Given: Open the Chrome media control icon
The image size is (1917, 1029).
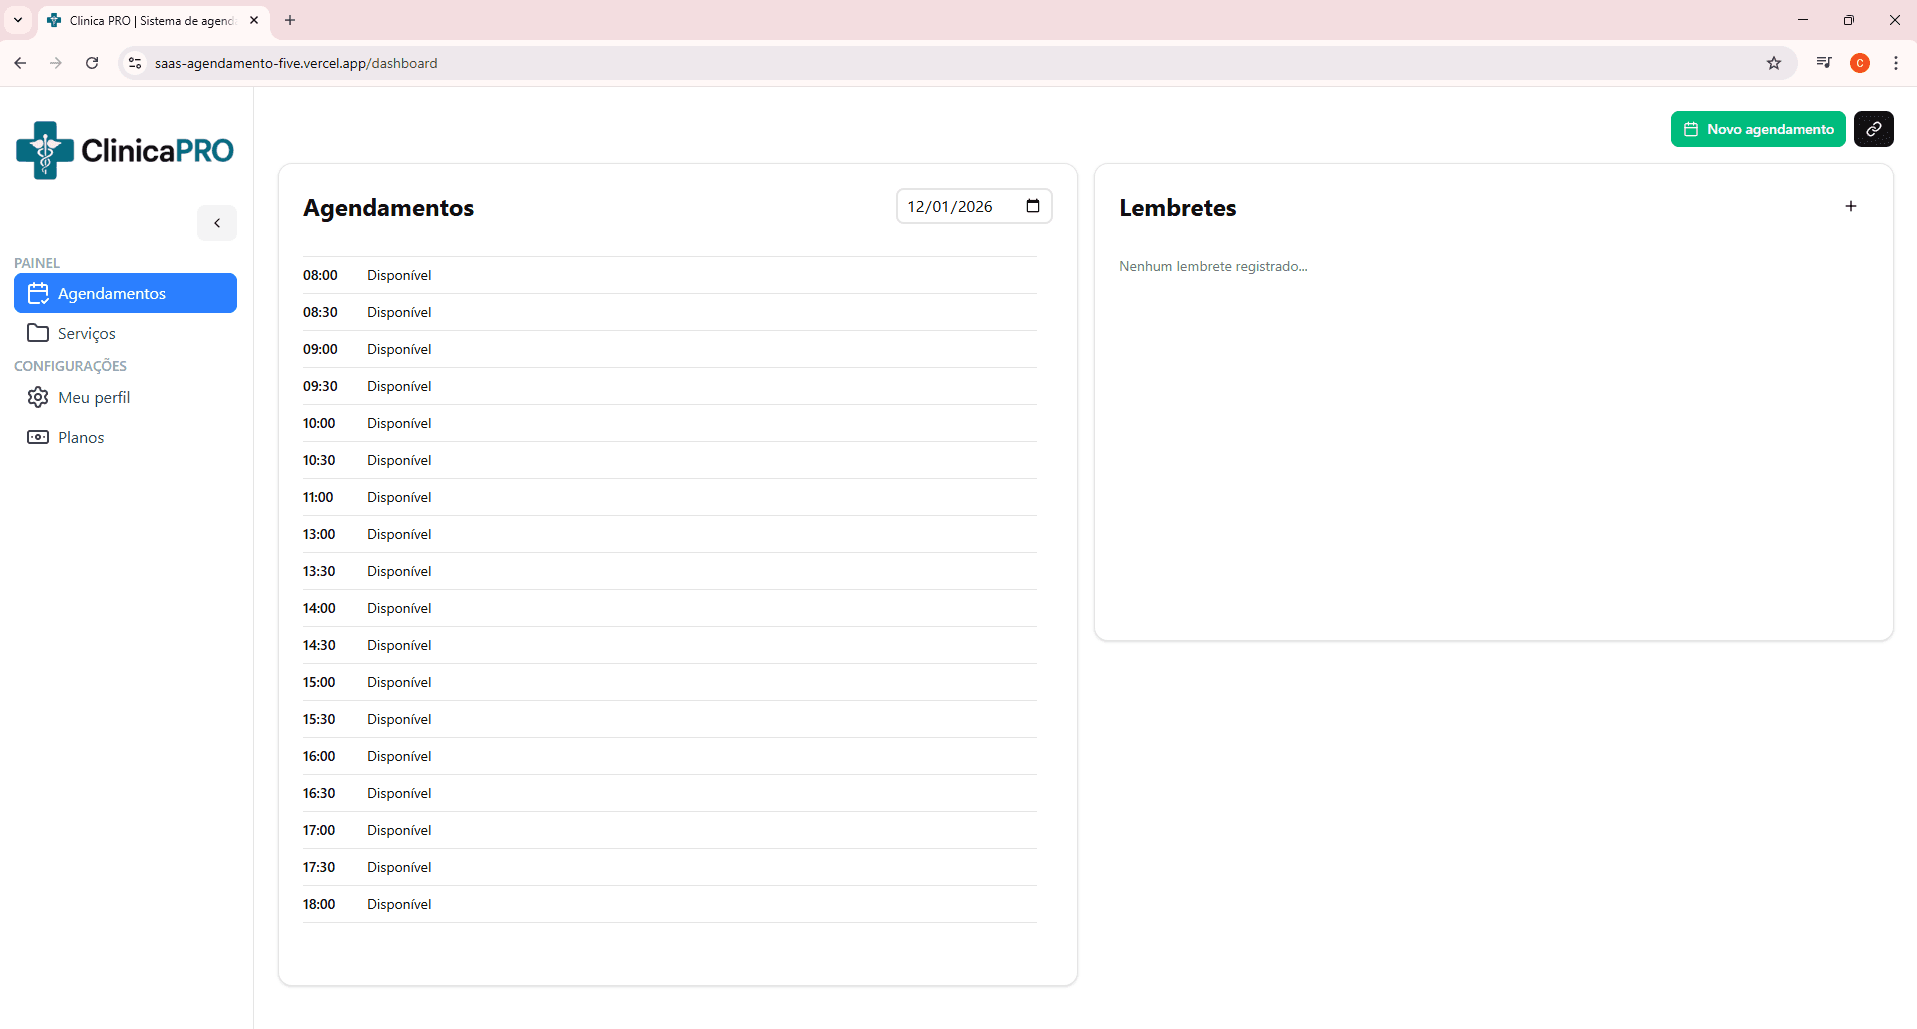Looking at the screenshot, I should coord(1823,63).
